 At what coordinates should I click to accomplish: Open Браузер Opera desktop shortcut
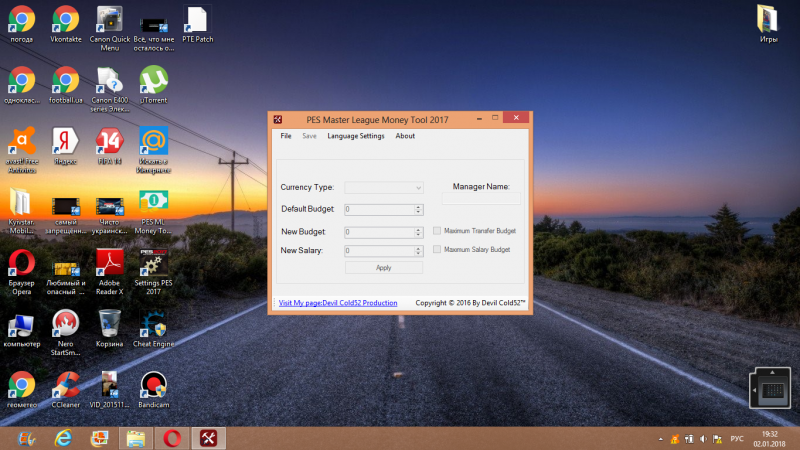pyautogui.click(x=21, y=272)
